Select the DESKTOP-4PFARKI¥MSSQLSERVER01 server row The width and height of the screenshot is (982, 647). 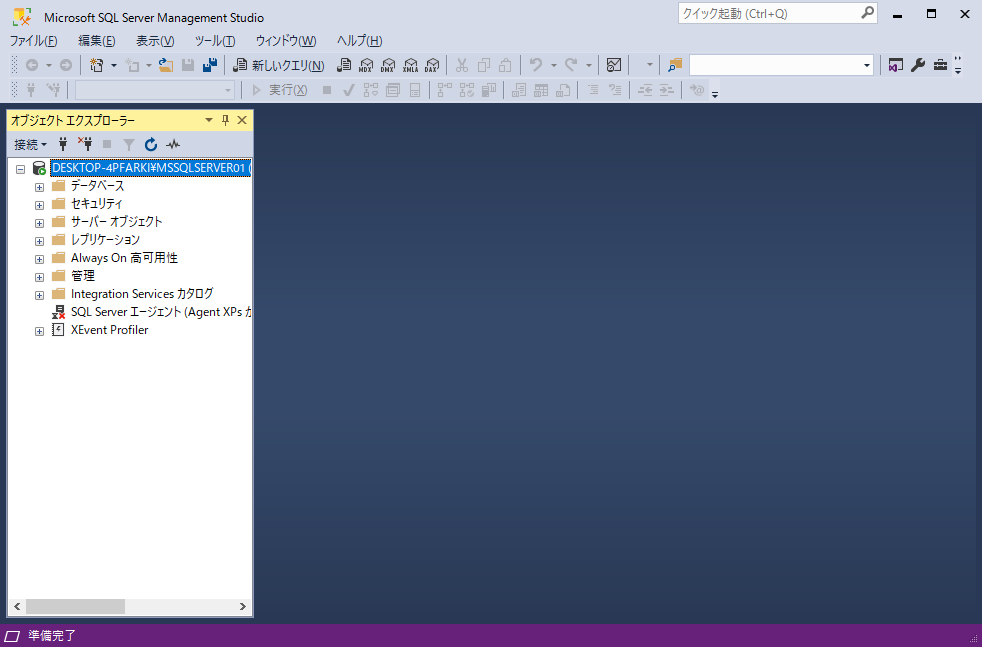coord(151,168)
